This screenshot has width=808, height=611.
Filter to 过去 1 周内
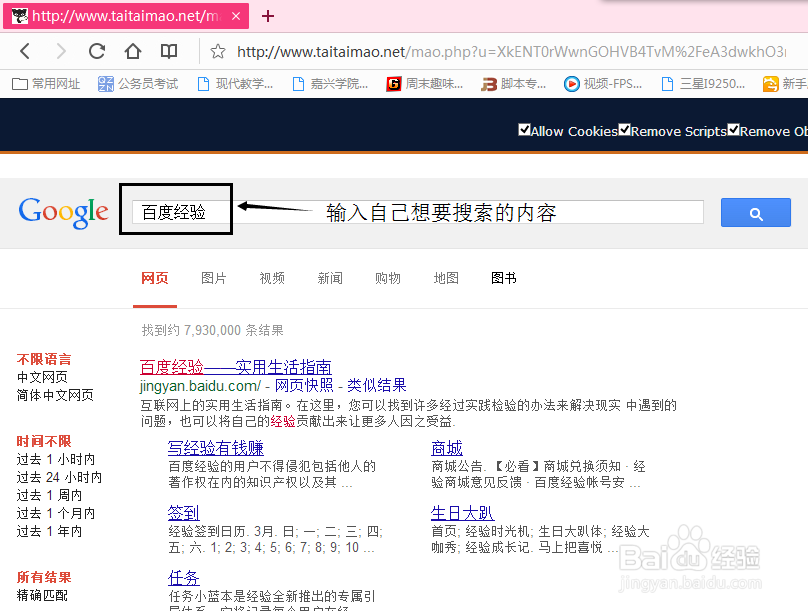[x=49, y=495]
